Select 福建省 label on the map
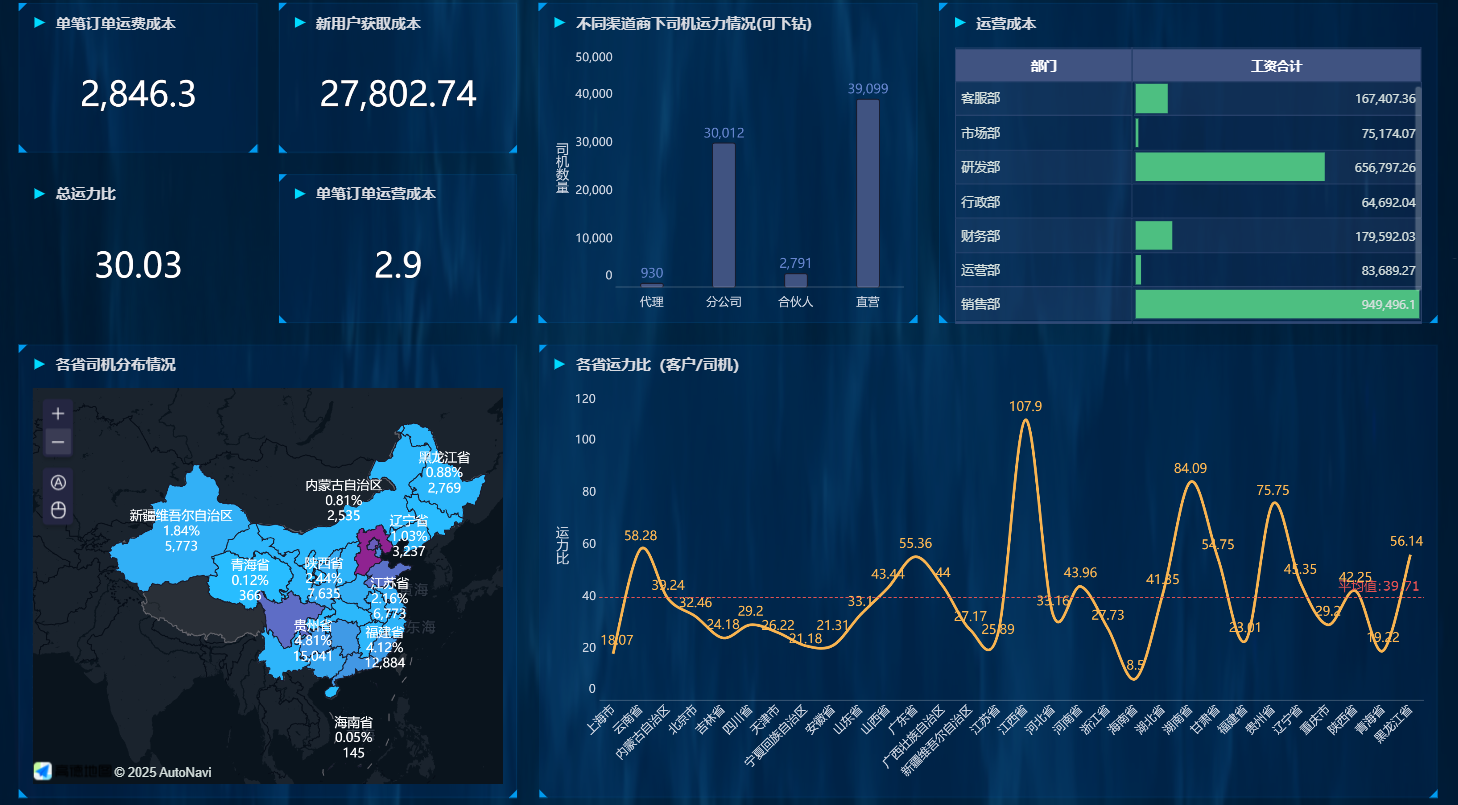 coord(385,632)
